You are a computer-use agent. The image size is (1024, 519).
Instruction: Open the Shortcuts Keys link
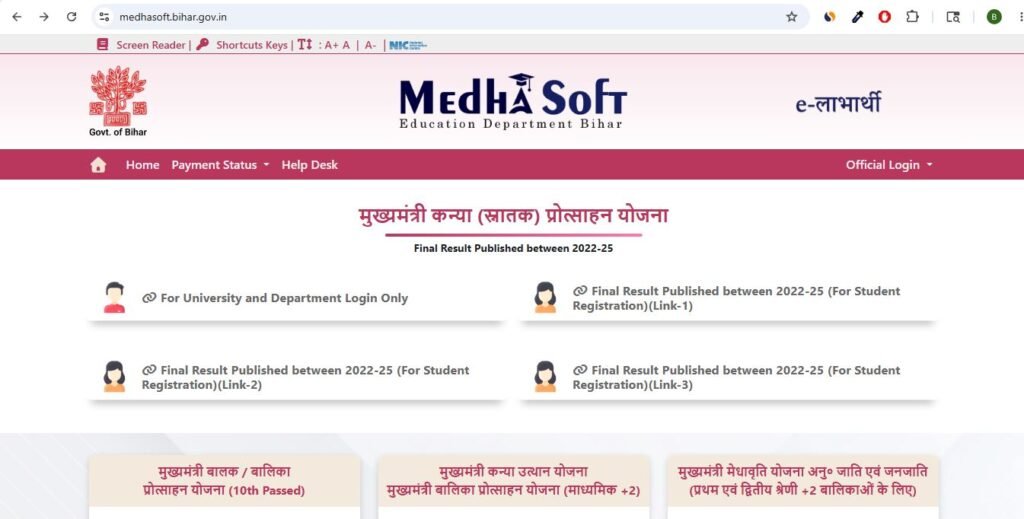(x=251, y=45)
